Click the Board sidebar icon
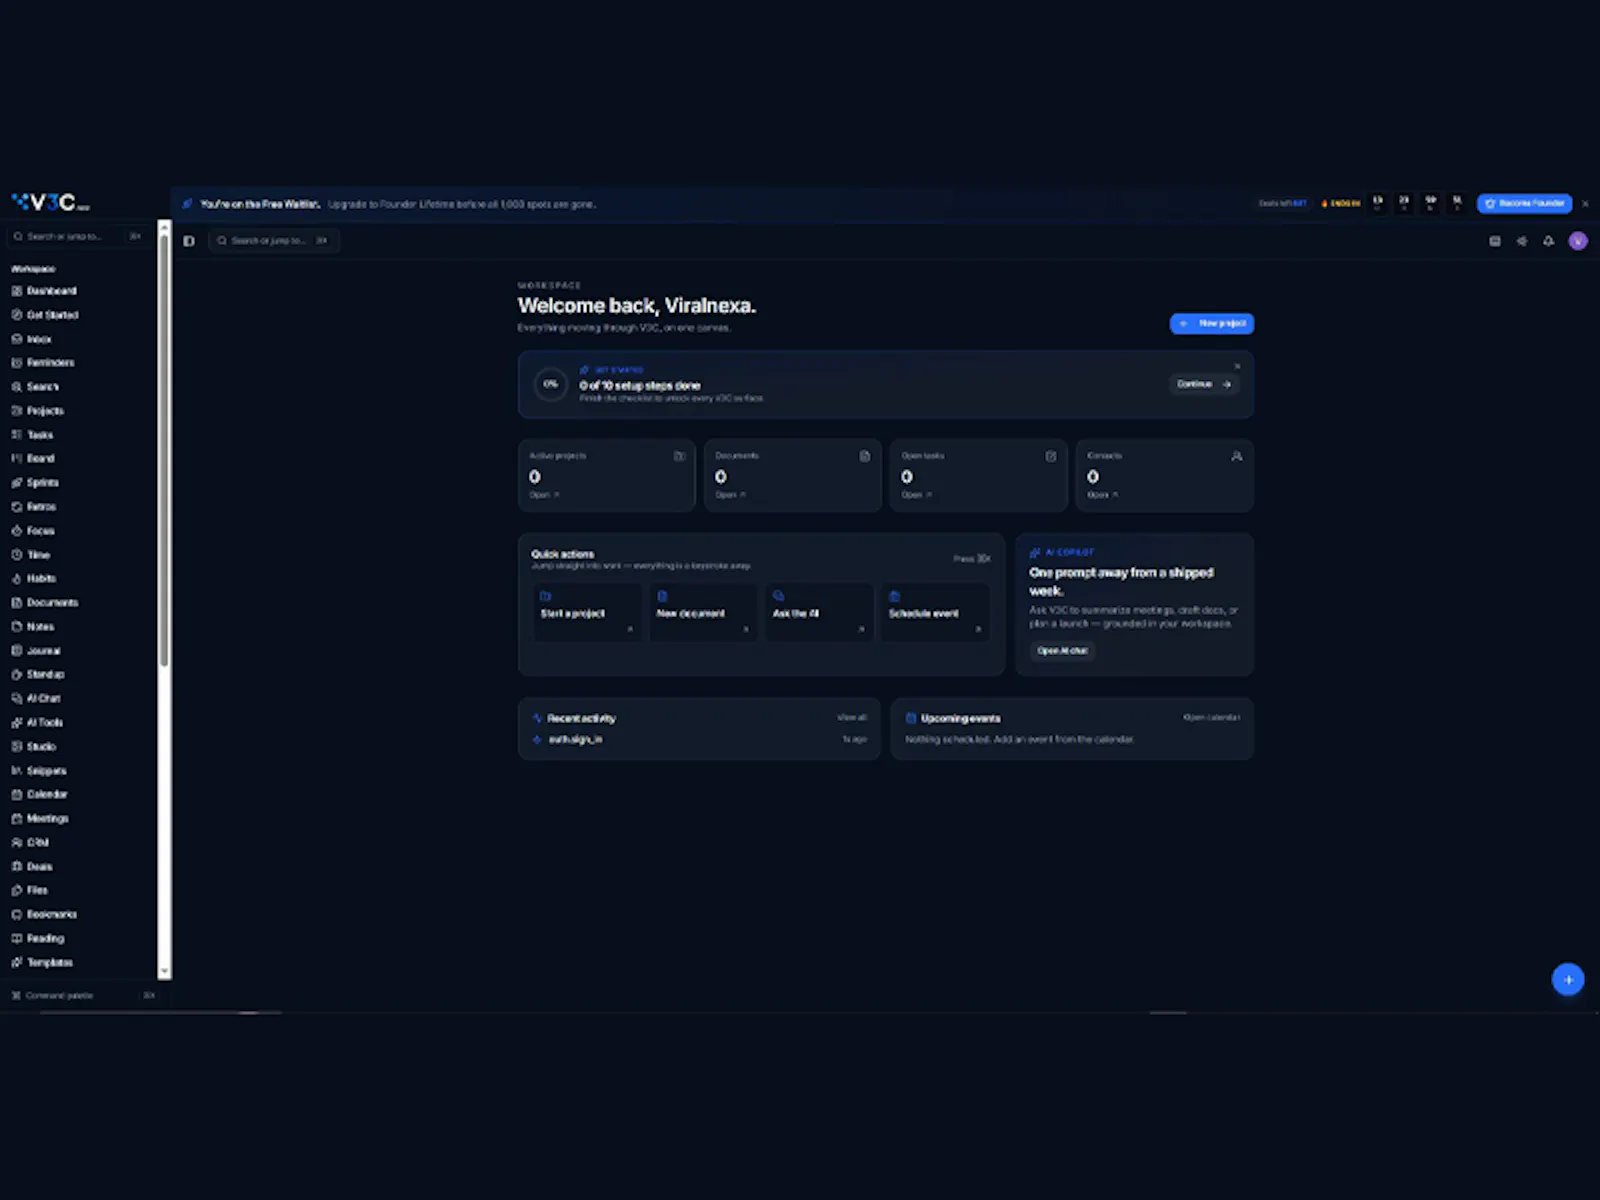Viewport: 1600px width, 1200px height. [x=16, y=459]
